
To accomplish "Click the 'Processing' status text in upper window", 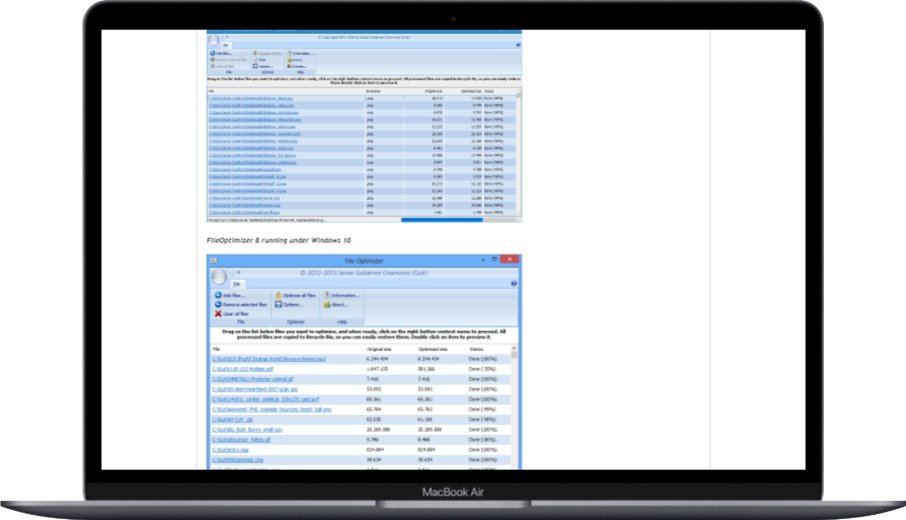I will 266,220.
